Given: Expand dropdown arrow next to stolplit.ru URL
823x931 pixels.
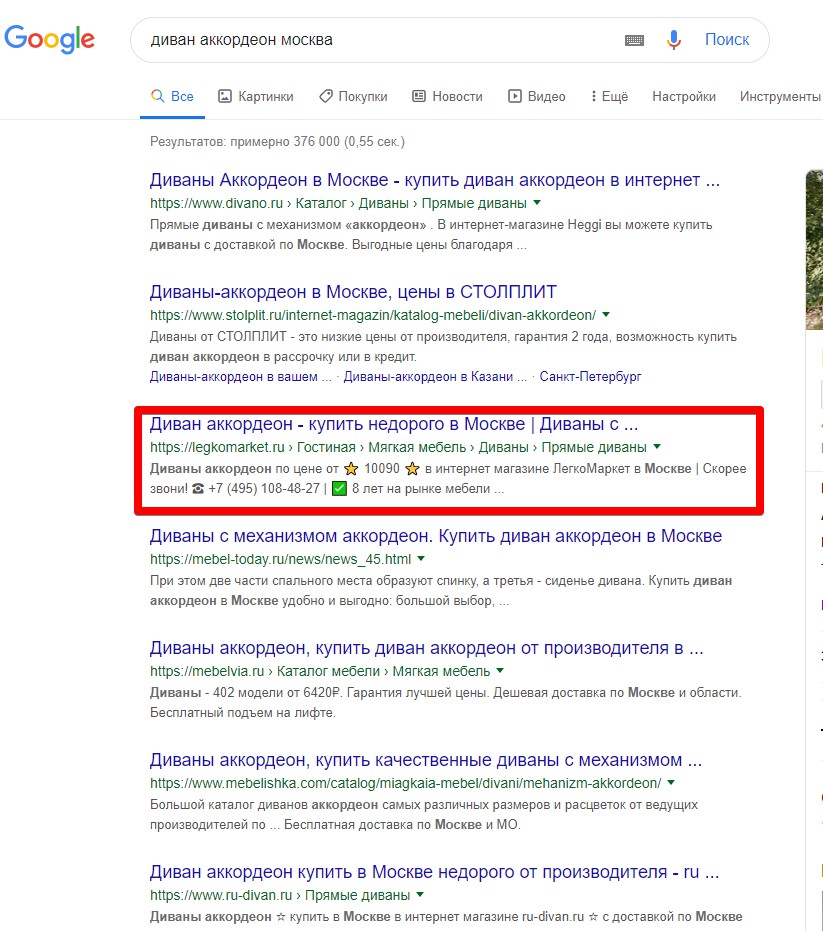Looking at the screenshot, I should 606,315.
